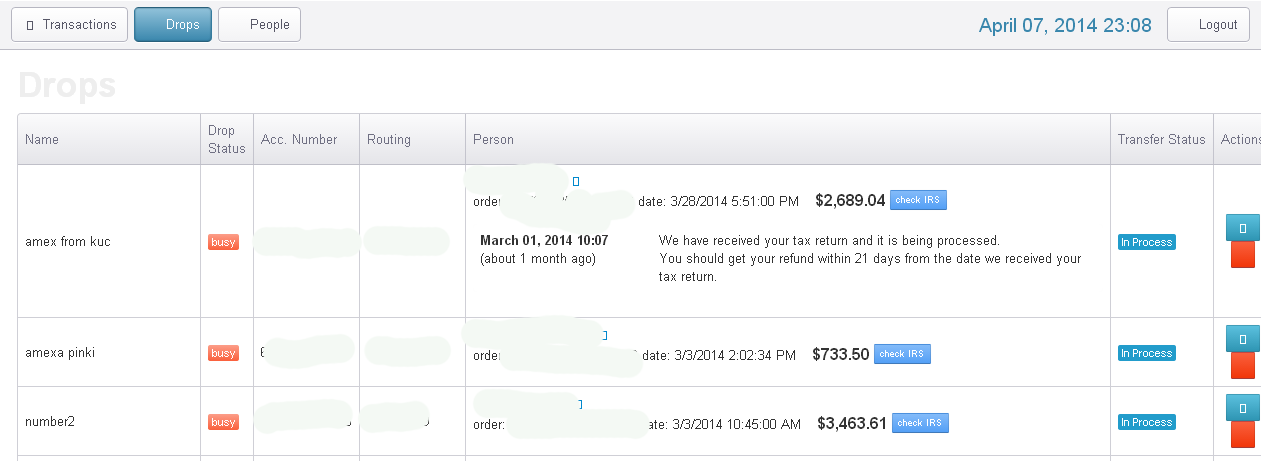The width and height of the screenshot is (1261, 461).
Task: Select the name 'amexa pinki'
Action: 60,353
